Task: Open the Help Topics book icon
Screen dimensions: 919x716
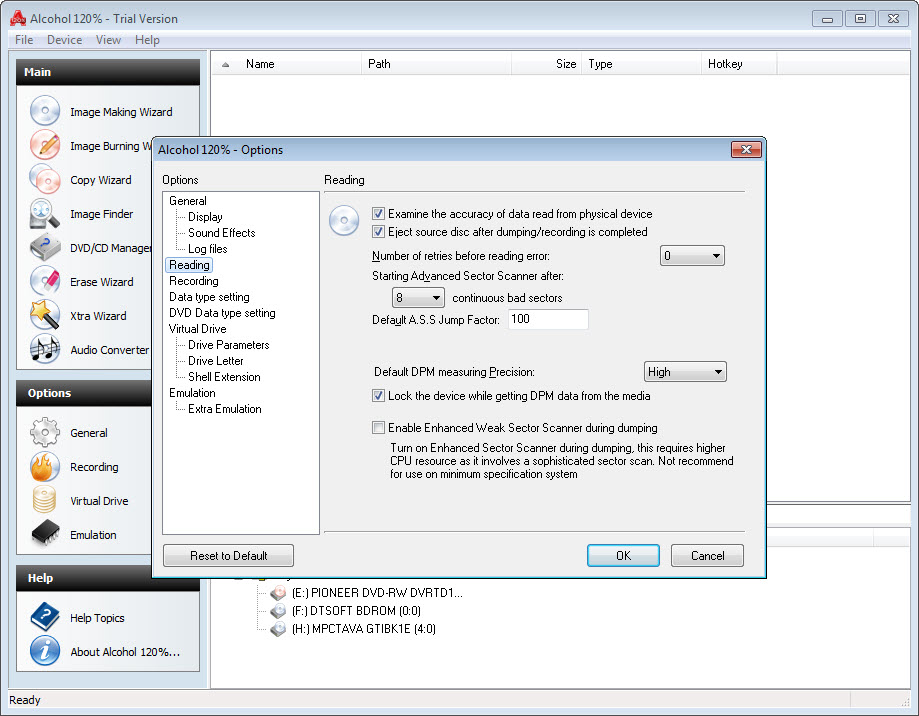Action: click(x=45, y=617)
